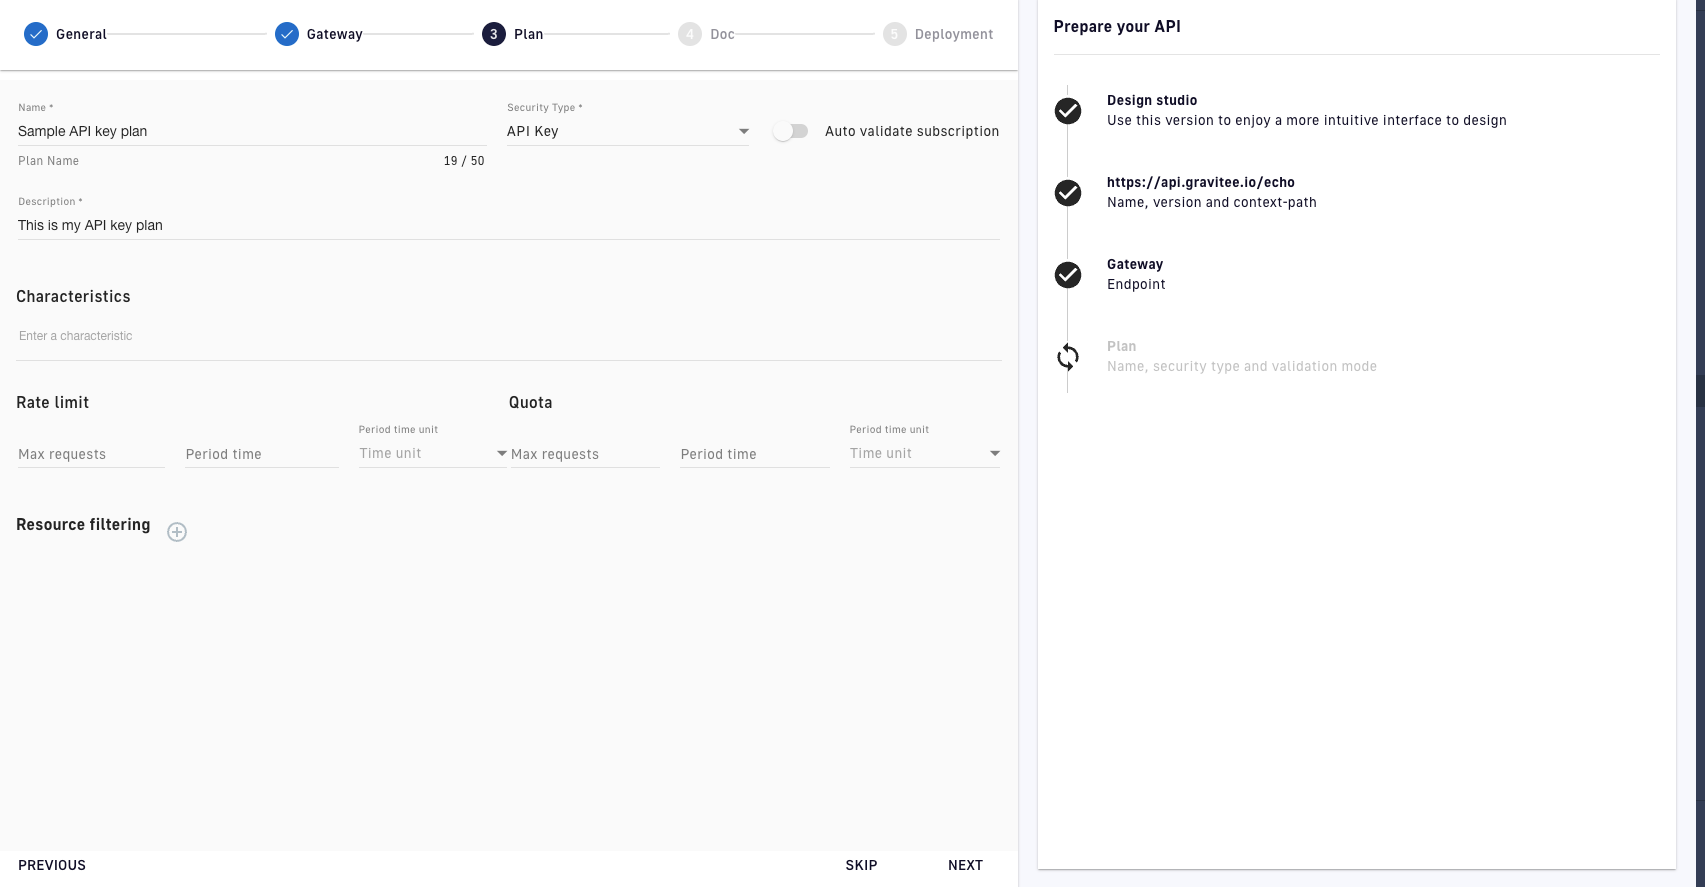The image size is (1705, 887).
Task: Click the Plan in-progress sync icon
Action: 1068,357
